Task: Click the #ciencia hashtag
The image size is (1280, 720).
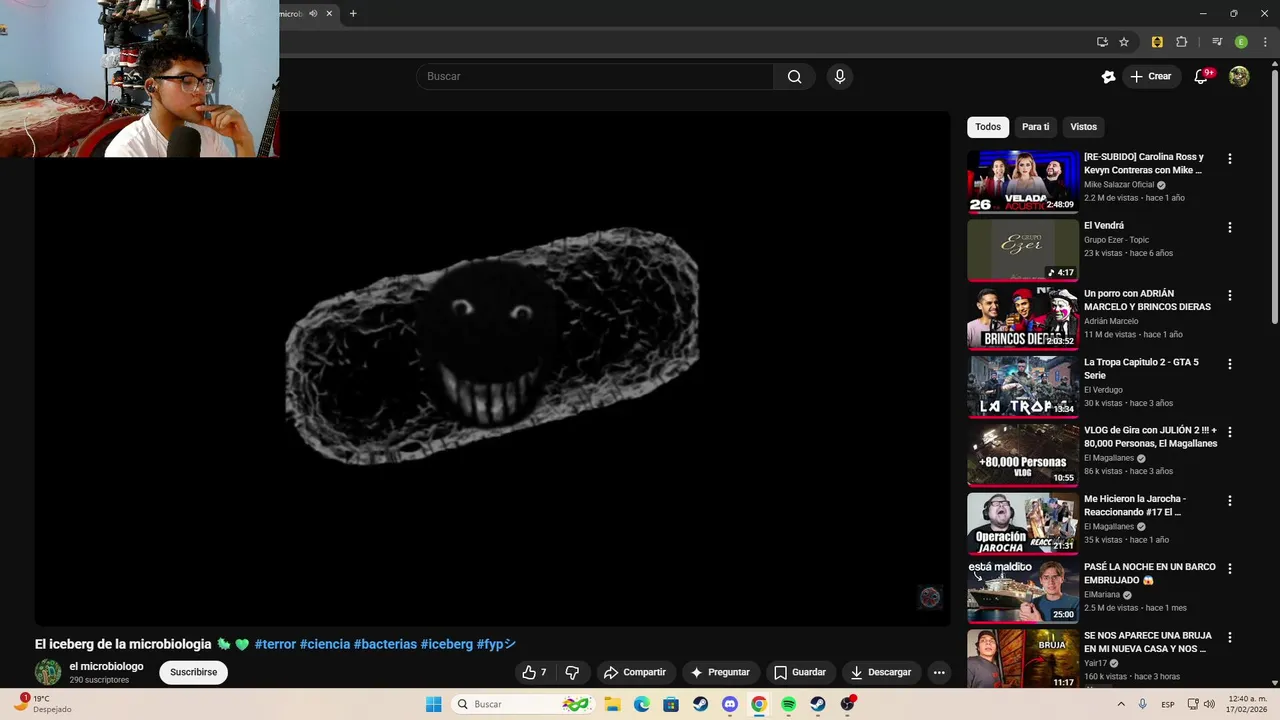Action: [x=325, y=645]
